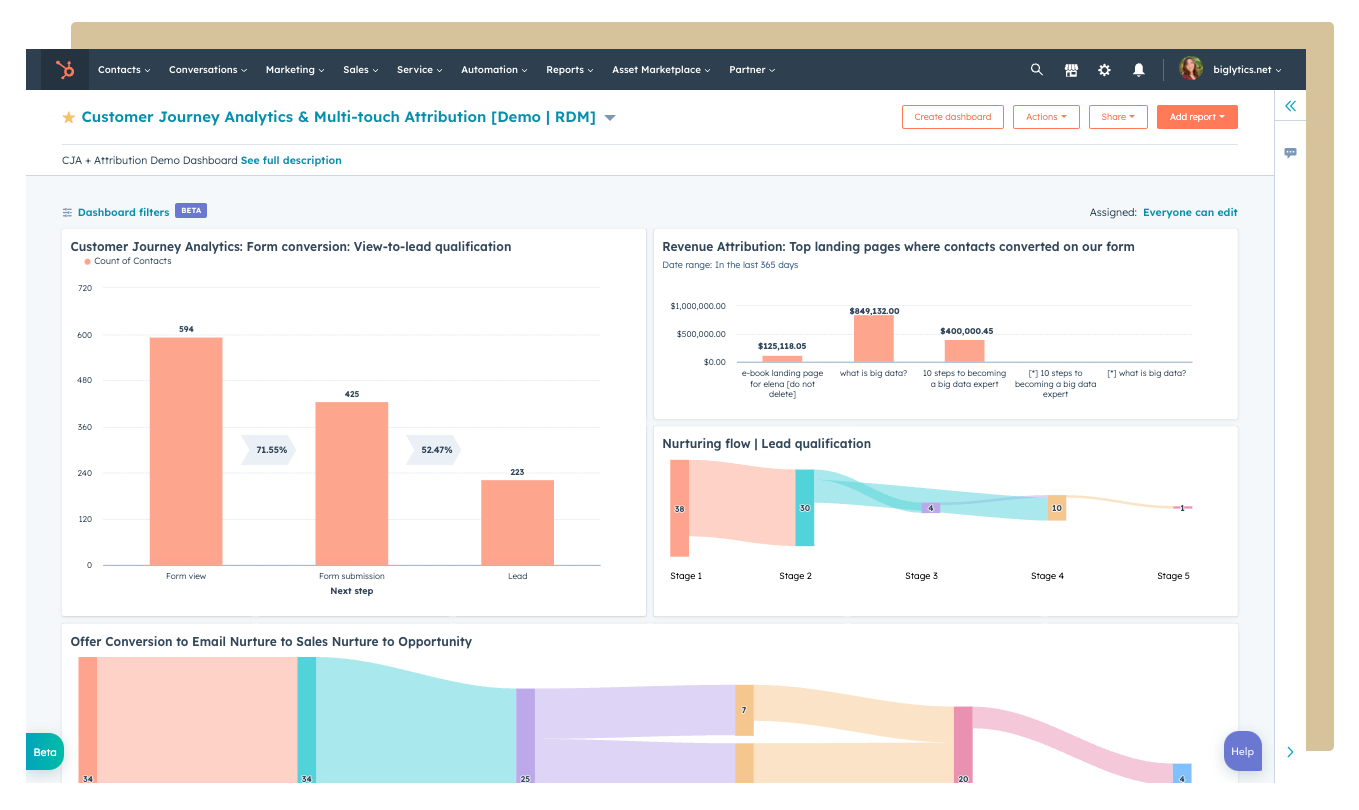Open the Add report dropdown button

coord(1197,117)
